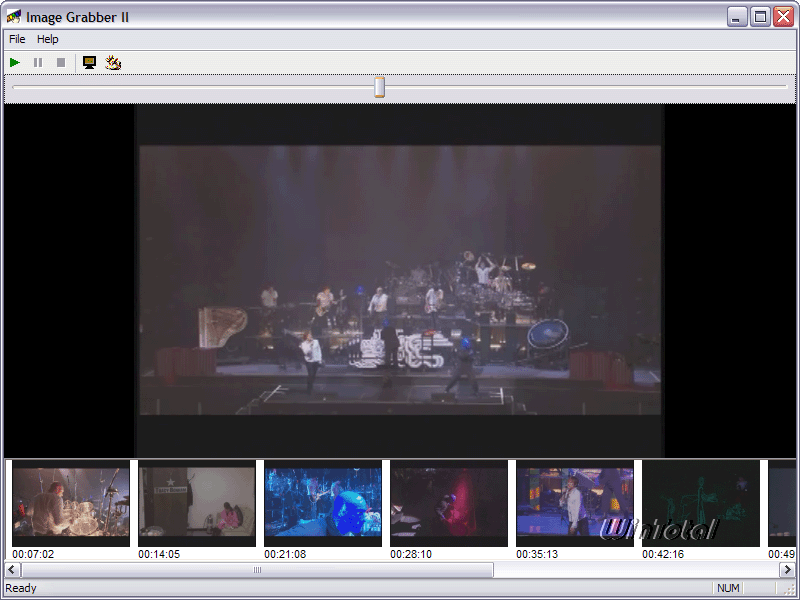
Task: Select the thumbnail at 00:35:13
Action: pyautogui.click(x=574, y=503)
